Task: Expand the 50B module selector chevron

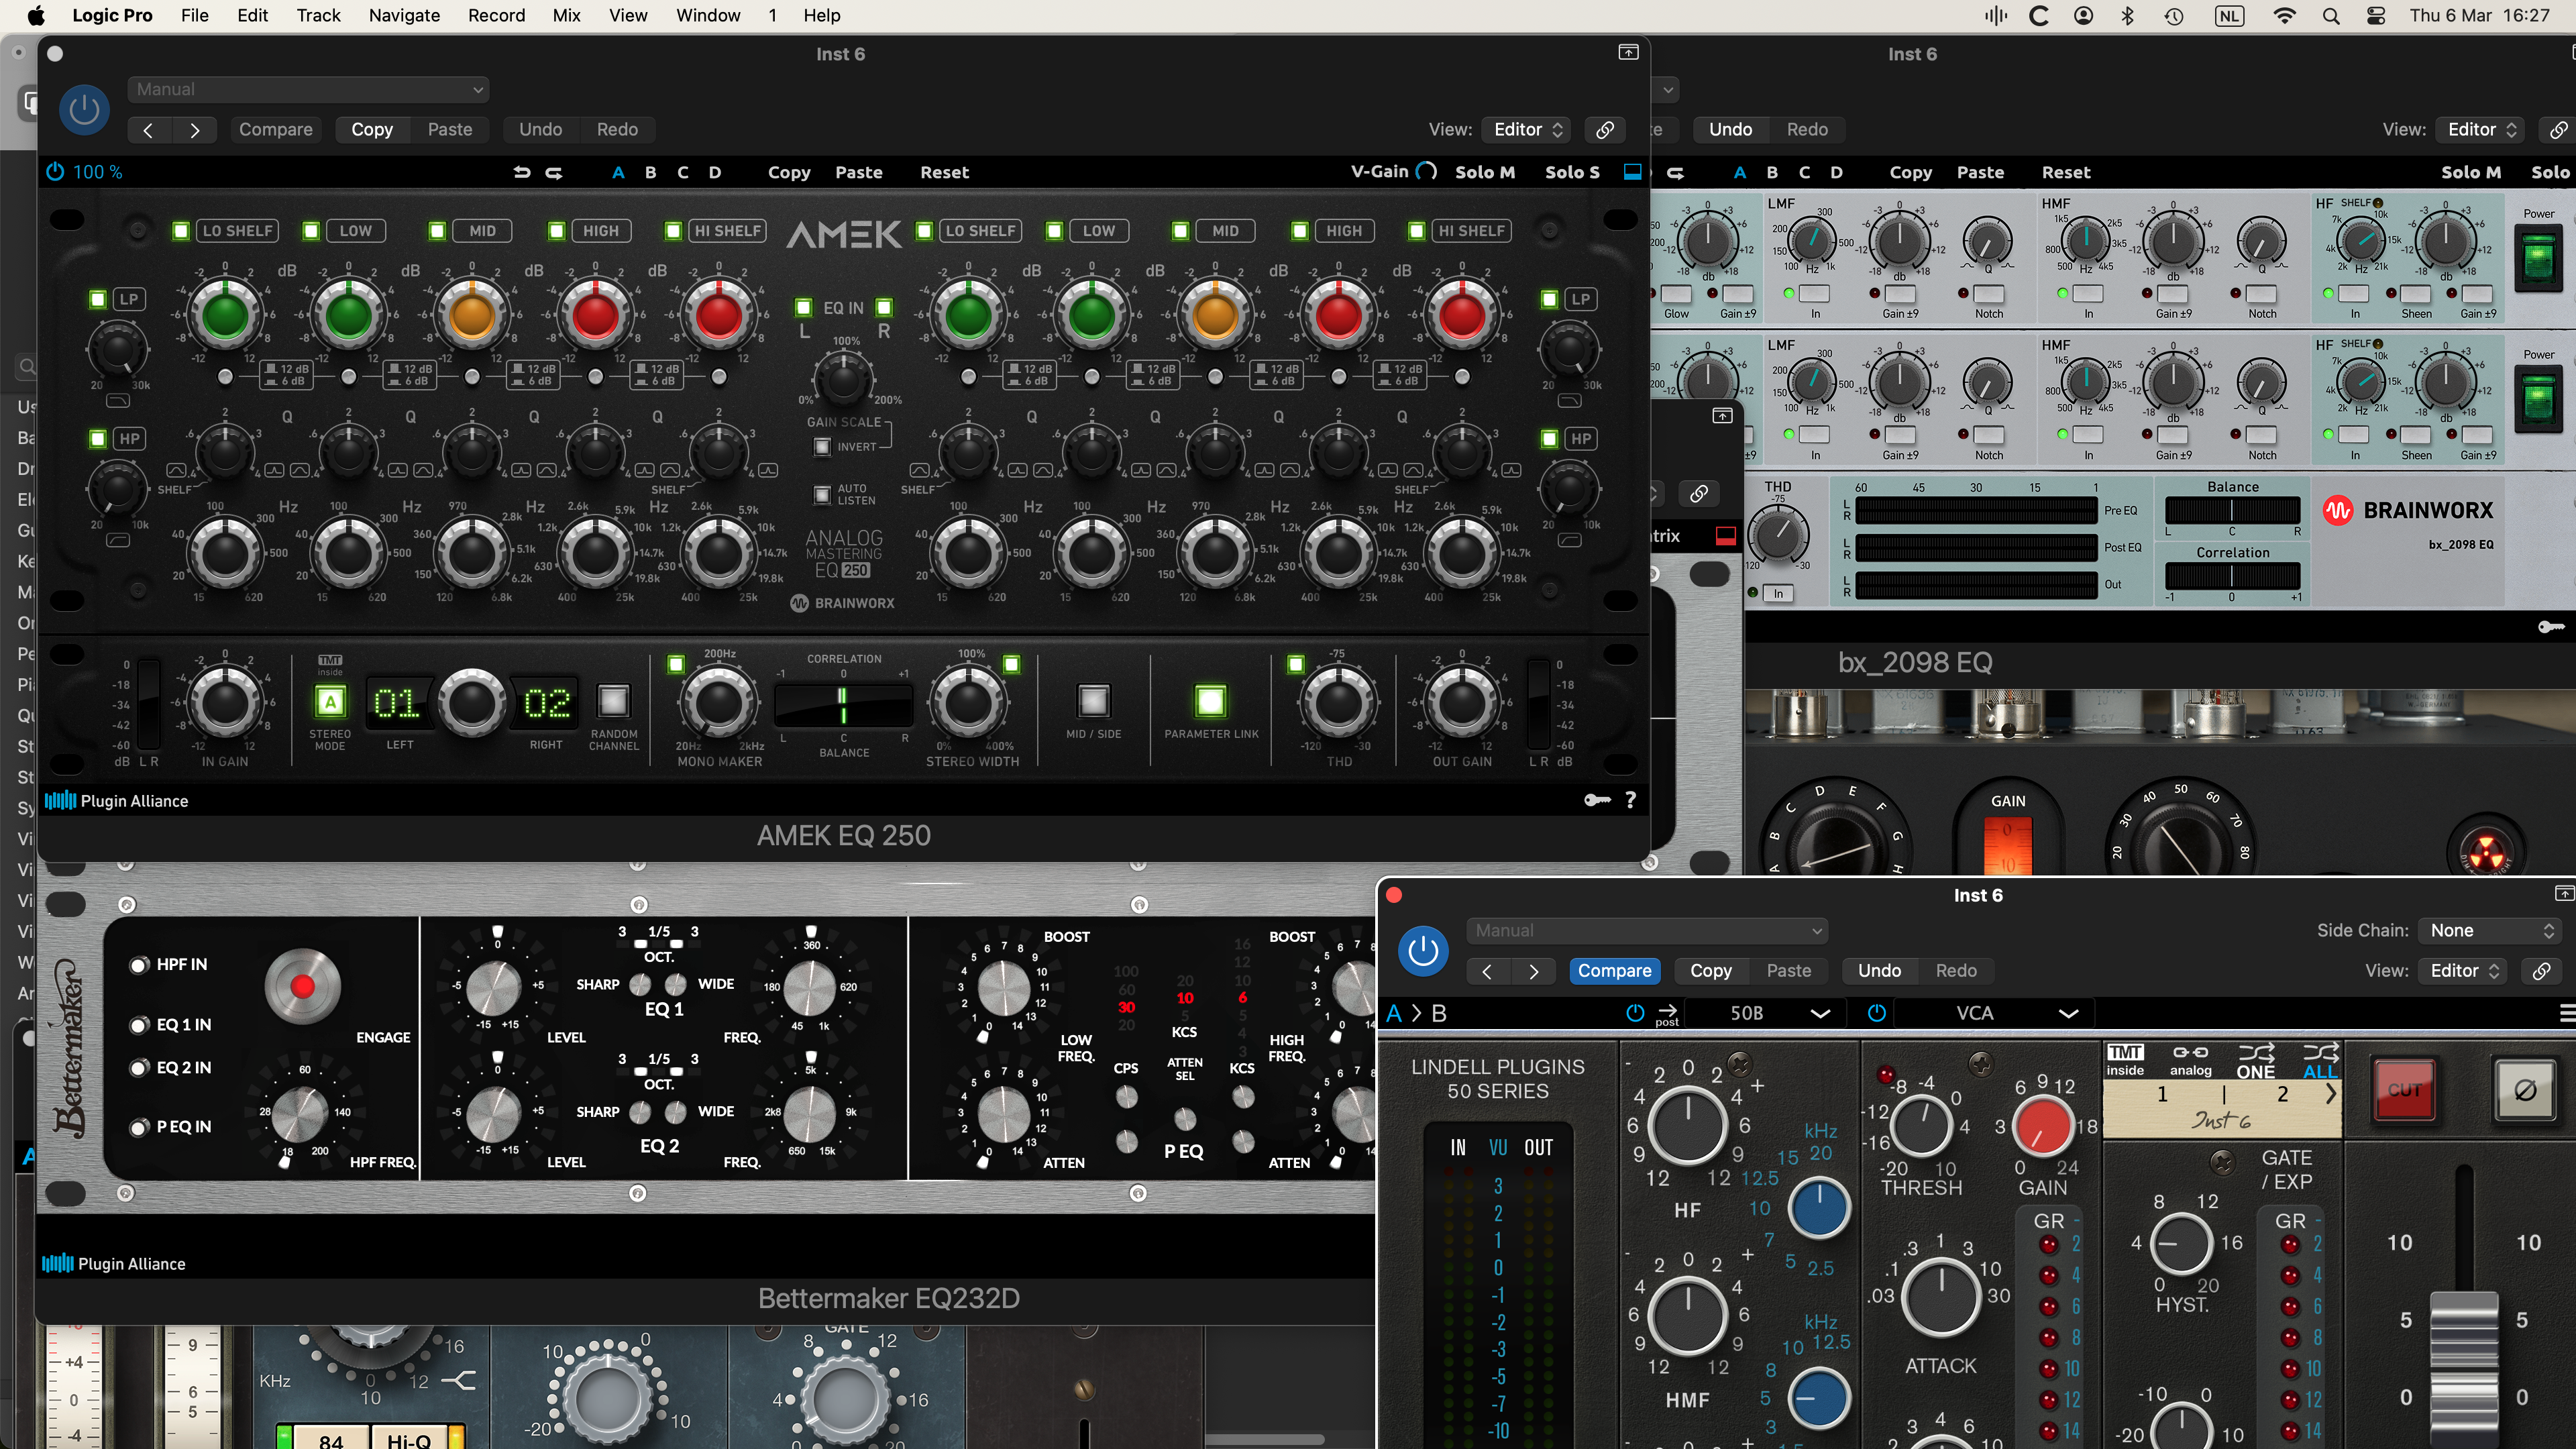Action: (x=1820, y=1014)
